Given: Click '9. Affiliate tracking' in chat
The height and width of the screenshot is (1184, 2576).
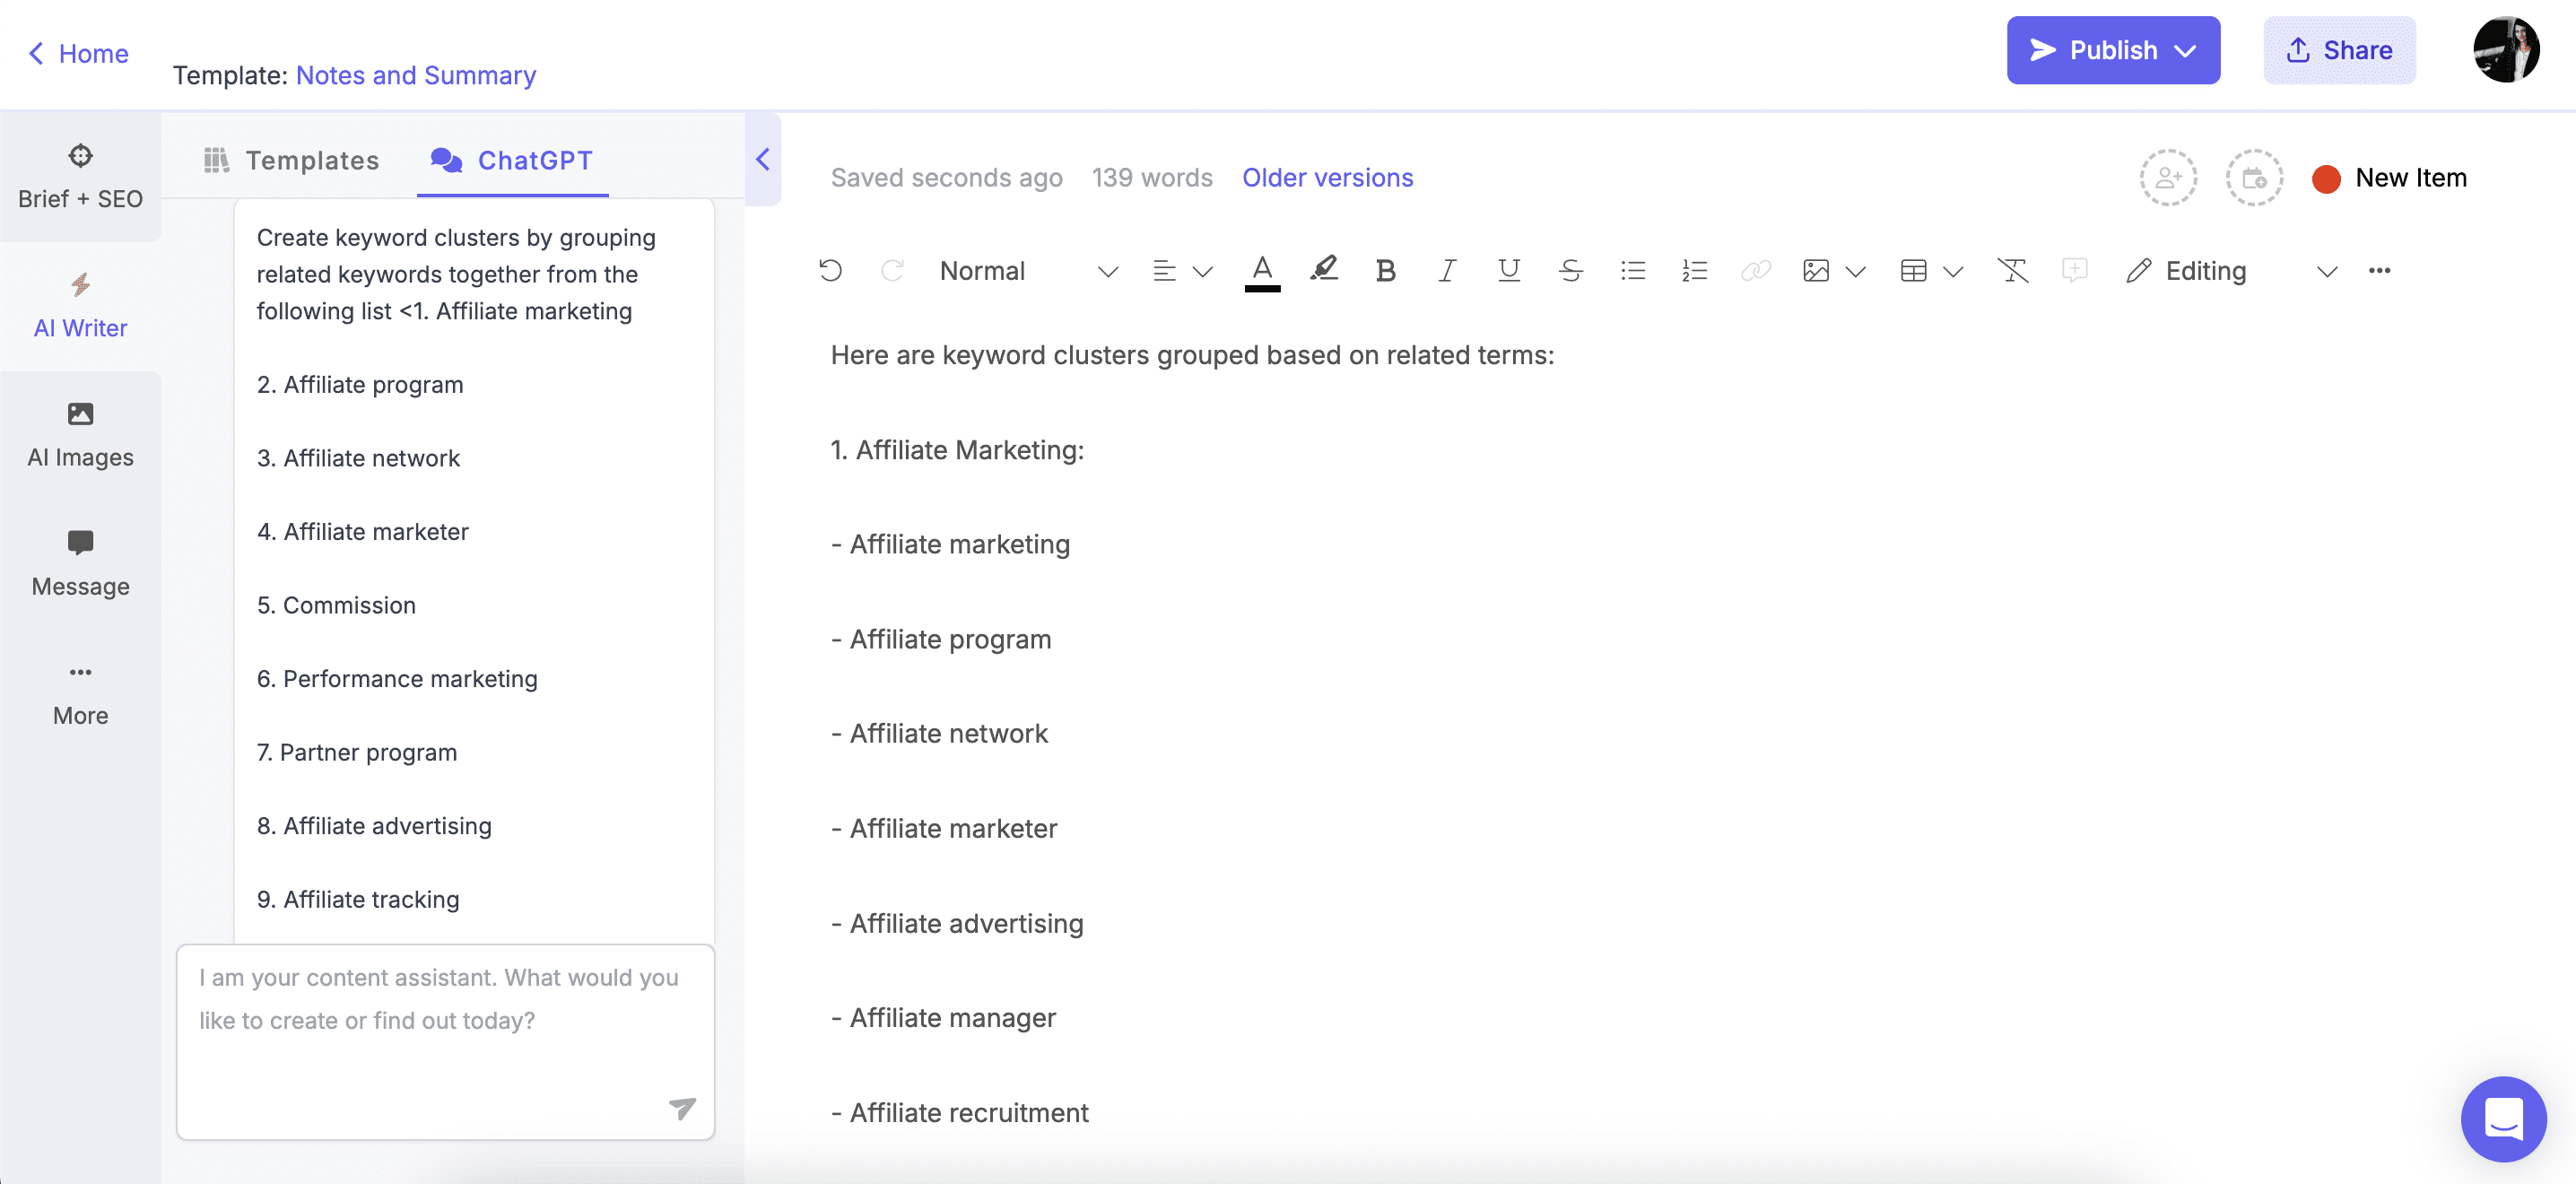Looking at the screenshot, I should (x=358, y=900).
